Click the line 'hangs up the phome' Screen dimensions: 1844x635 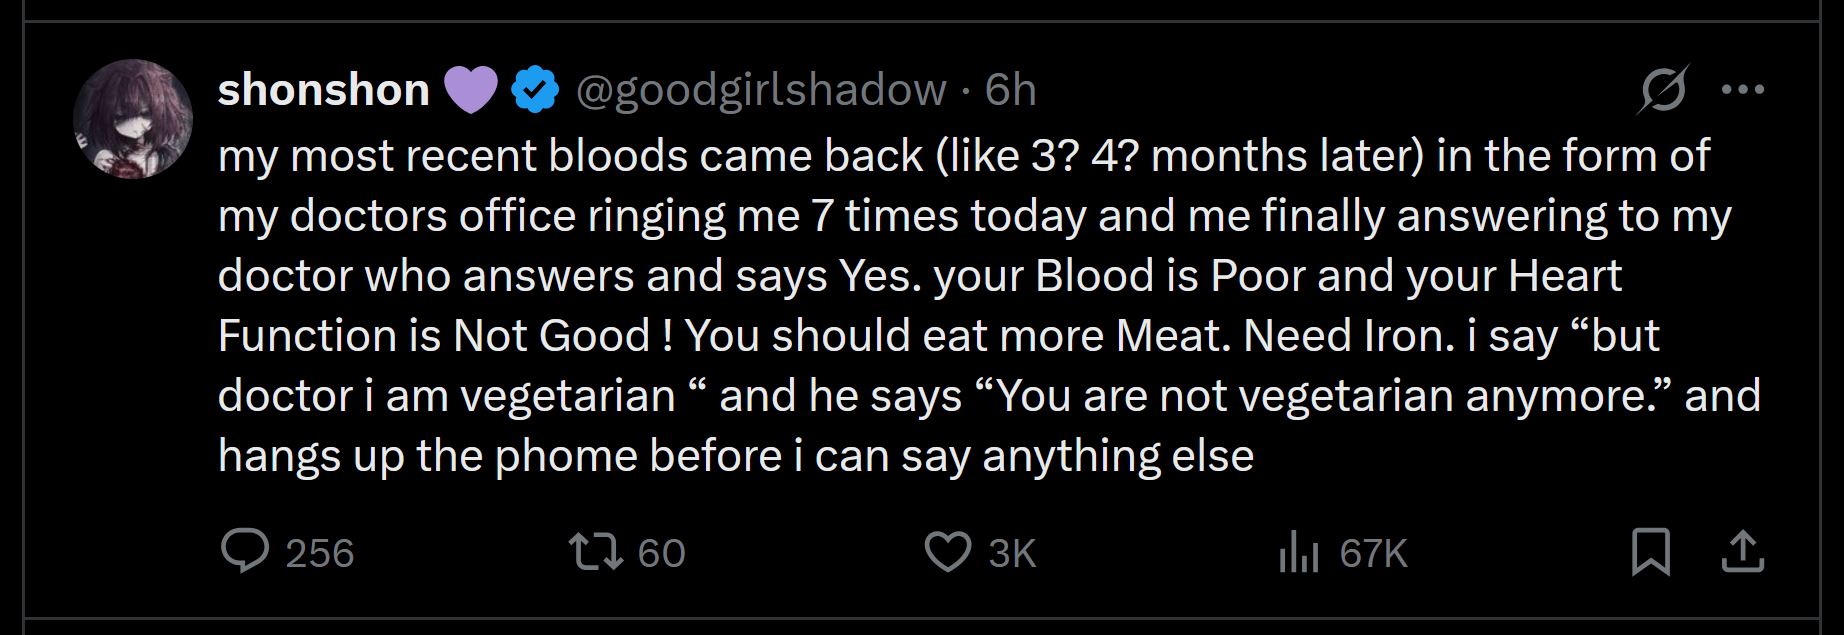(x=735, y=456)
